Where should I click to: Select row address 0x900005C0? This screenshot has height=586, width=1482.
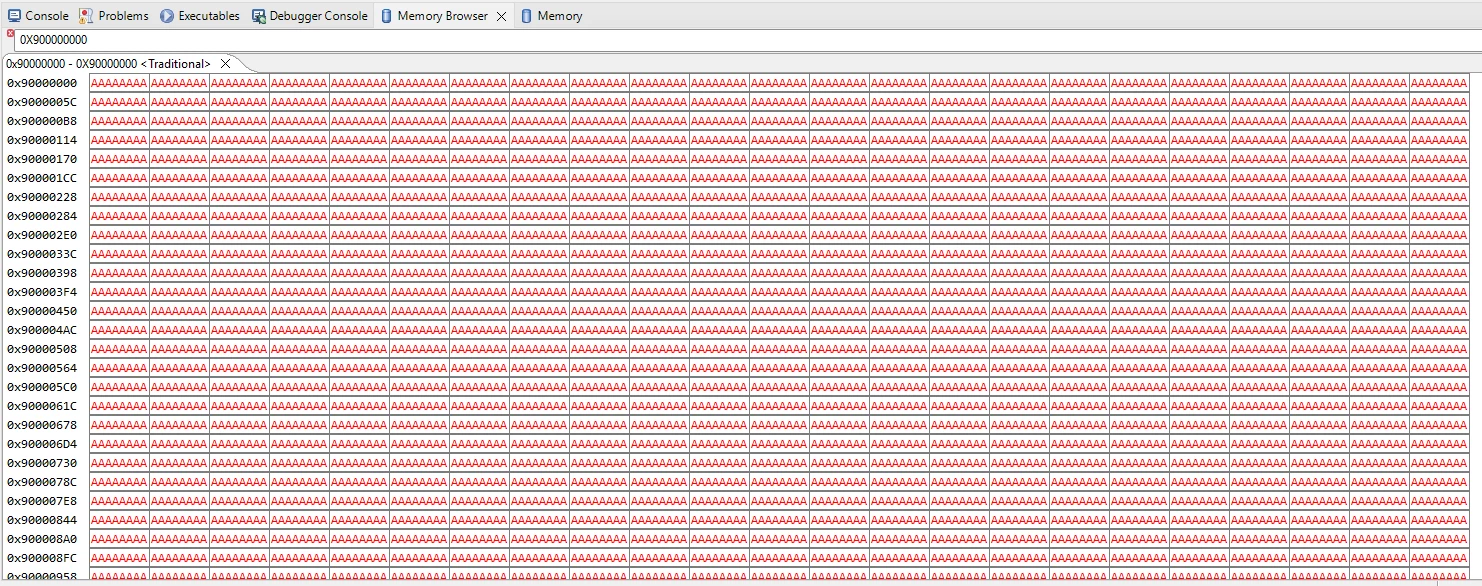pos(42,387)
